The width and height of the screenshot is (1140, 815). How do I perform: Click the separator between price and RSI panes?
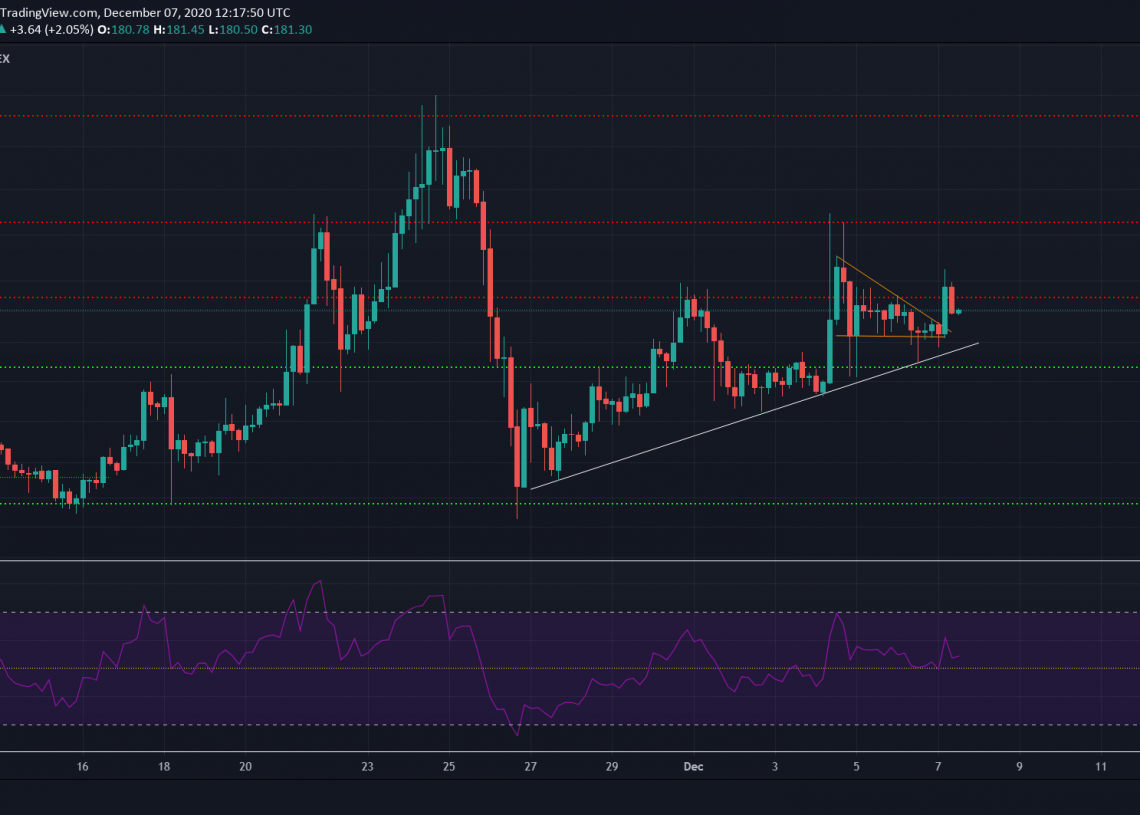570,561
